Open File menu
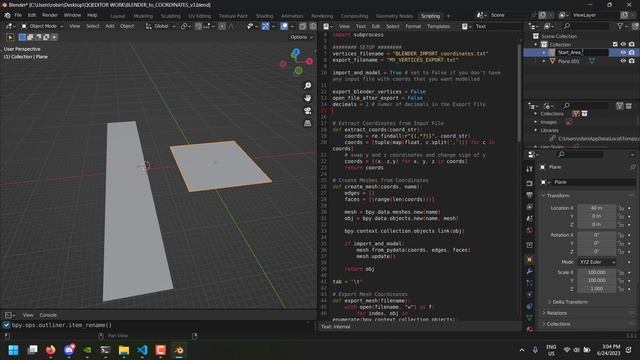Viewport: 640px width, 360px height. click(x=18, y=15)
